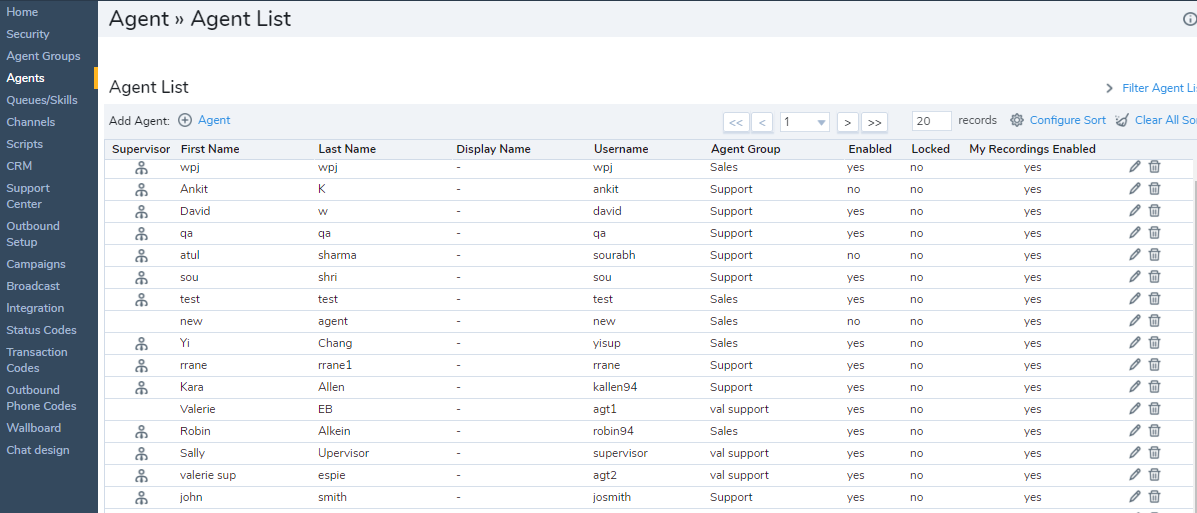The height and width of the screenshot is (513, 1197).
Task: Click the records per page field
Action: click(x=932, y=121)
